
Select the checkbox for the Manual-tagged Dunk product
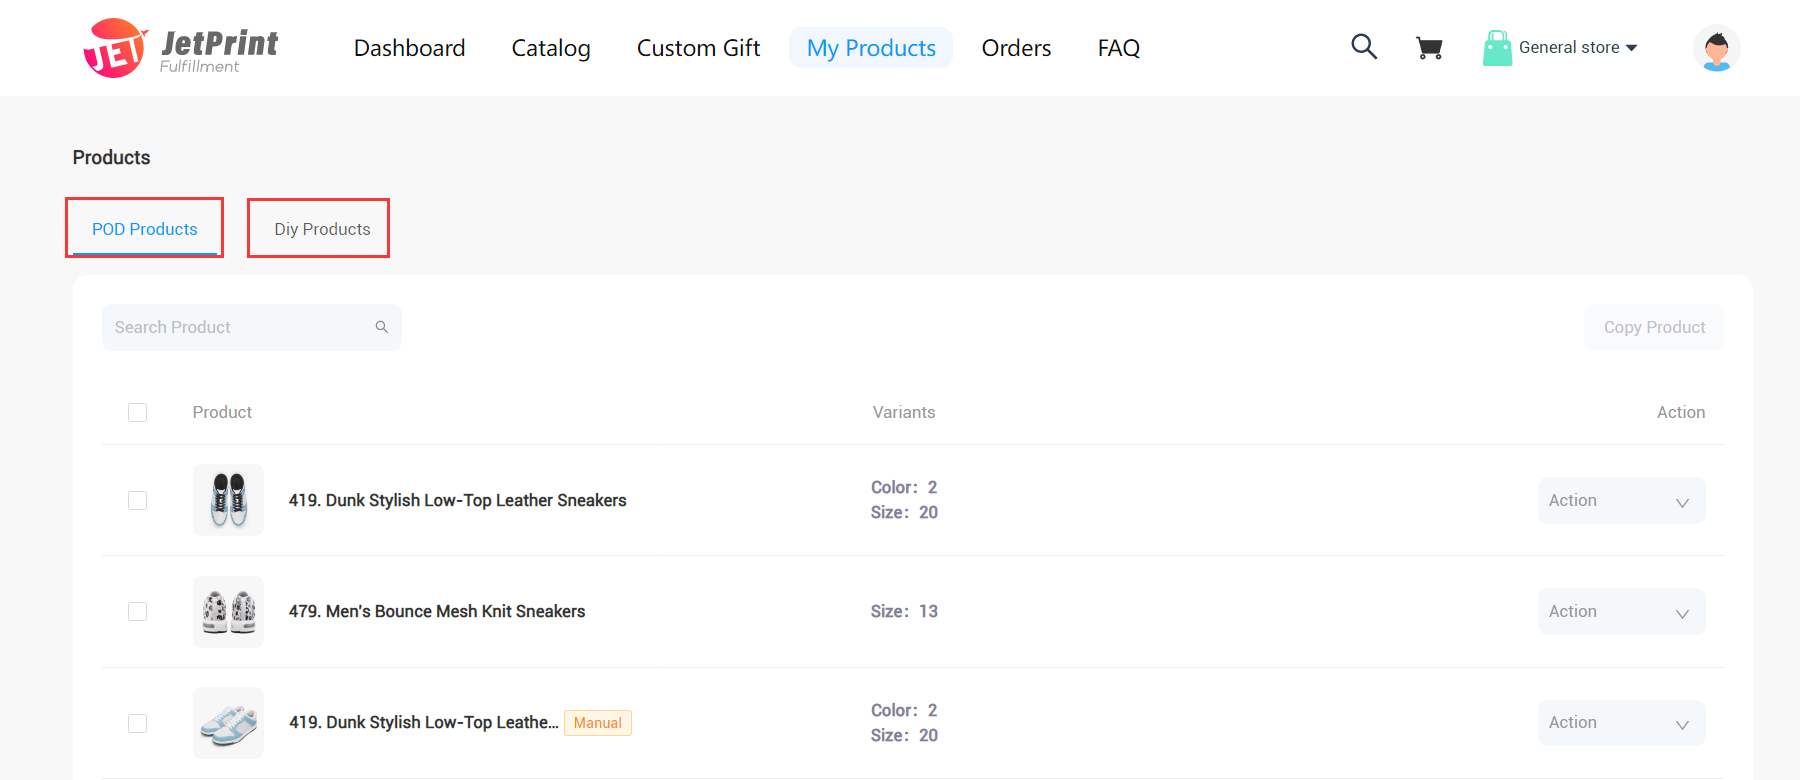click(138, 723)
